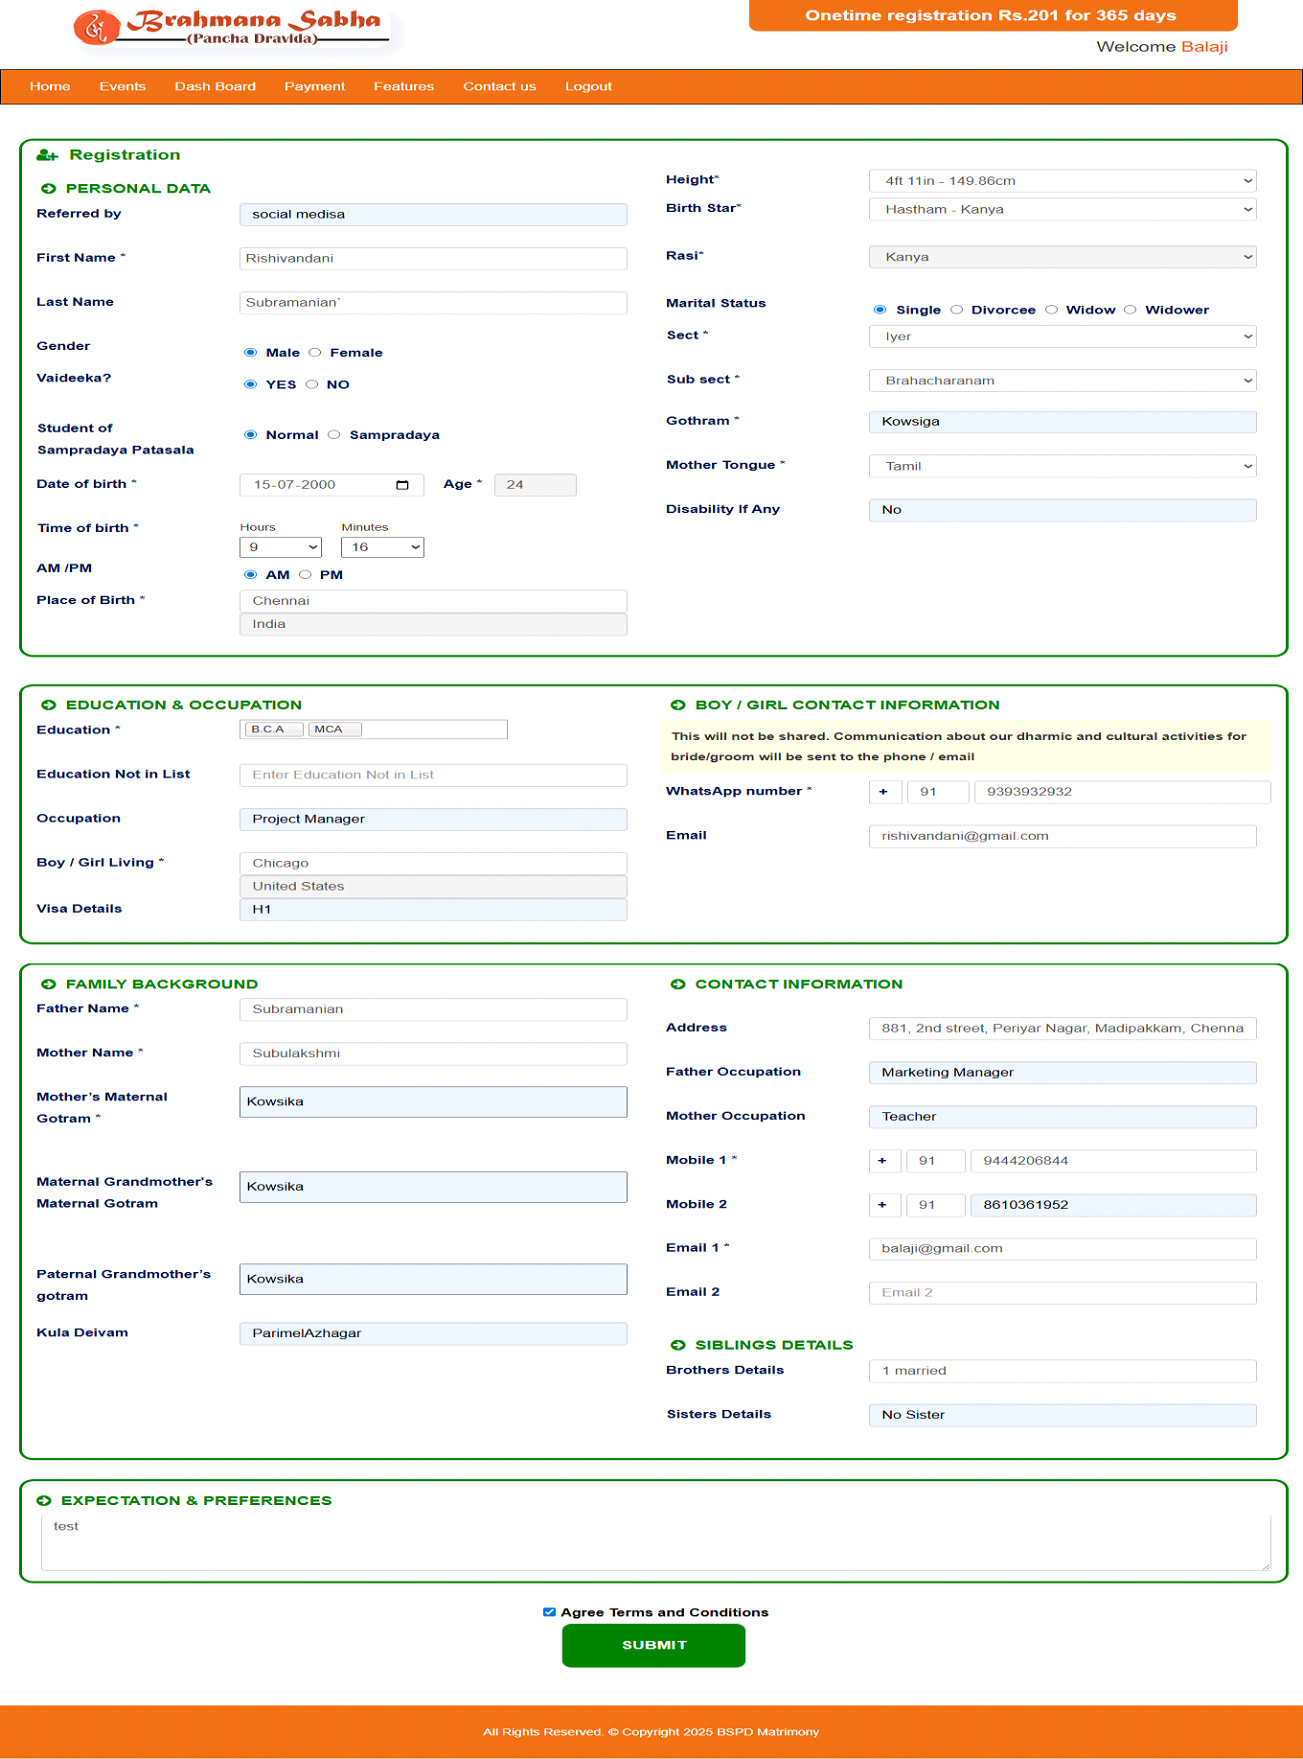Open the Height dropdown

[x=1062, y=181]
